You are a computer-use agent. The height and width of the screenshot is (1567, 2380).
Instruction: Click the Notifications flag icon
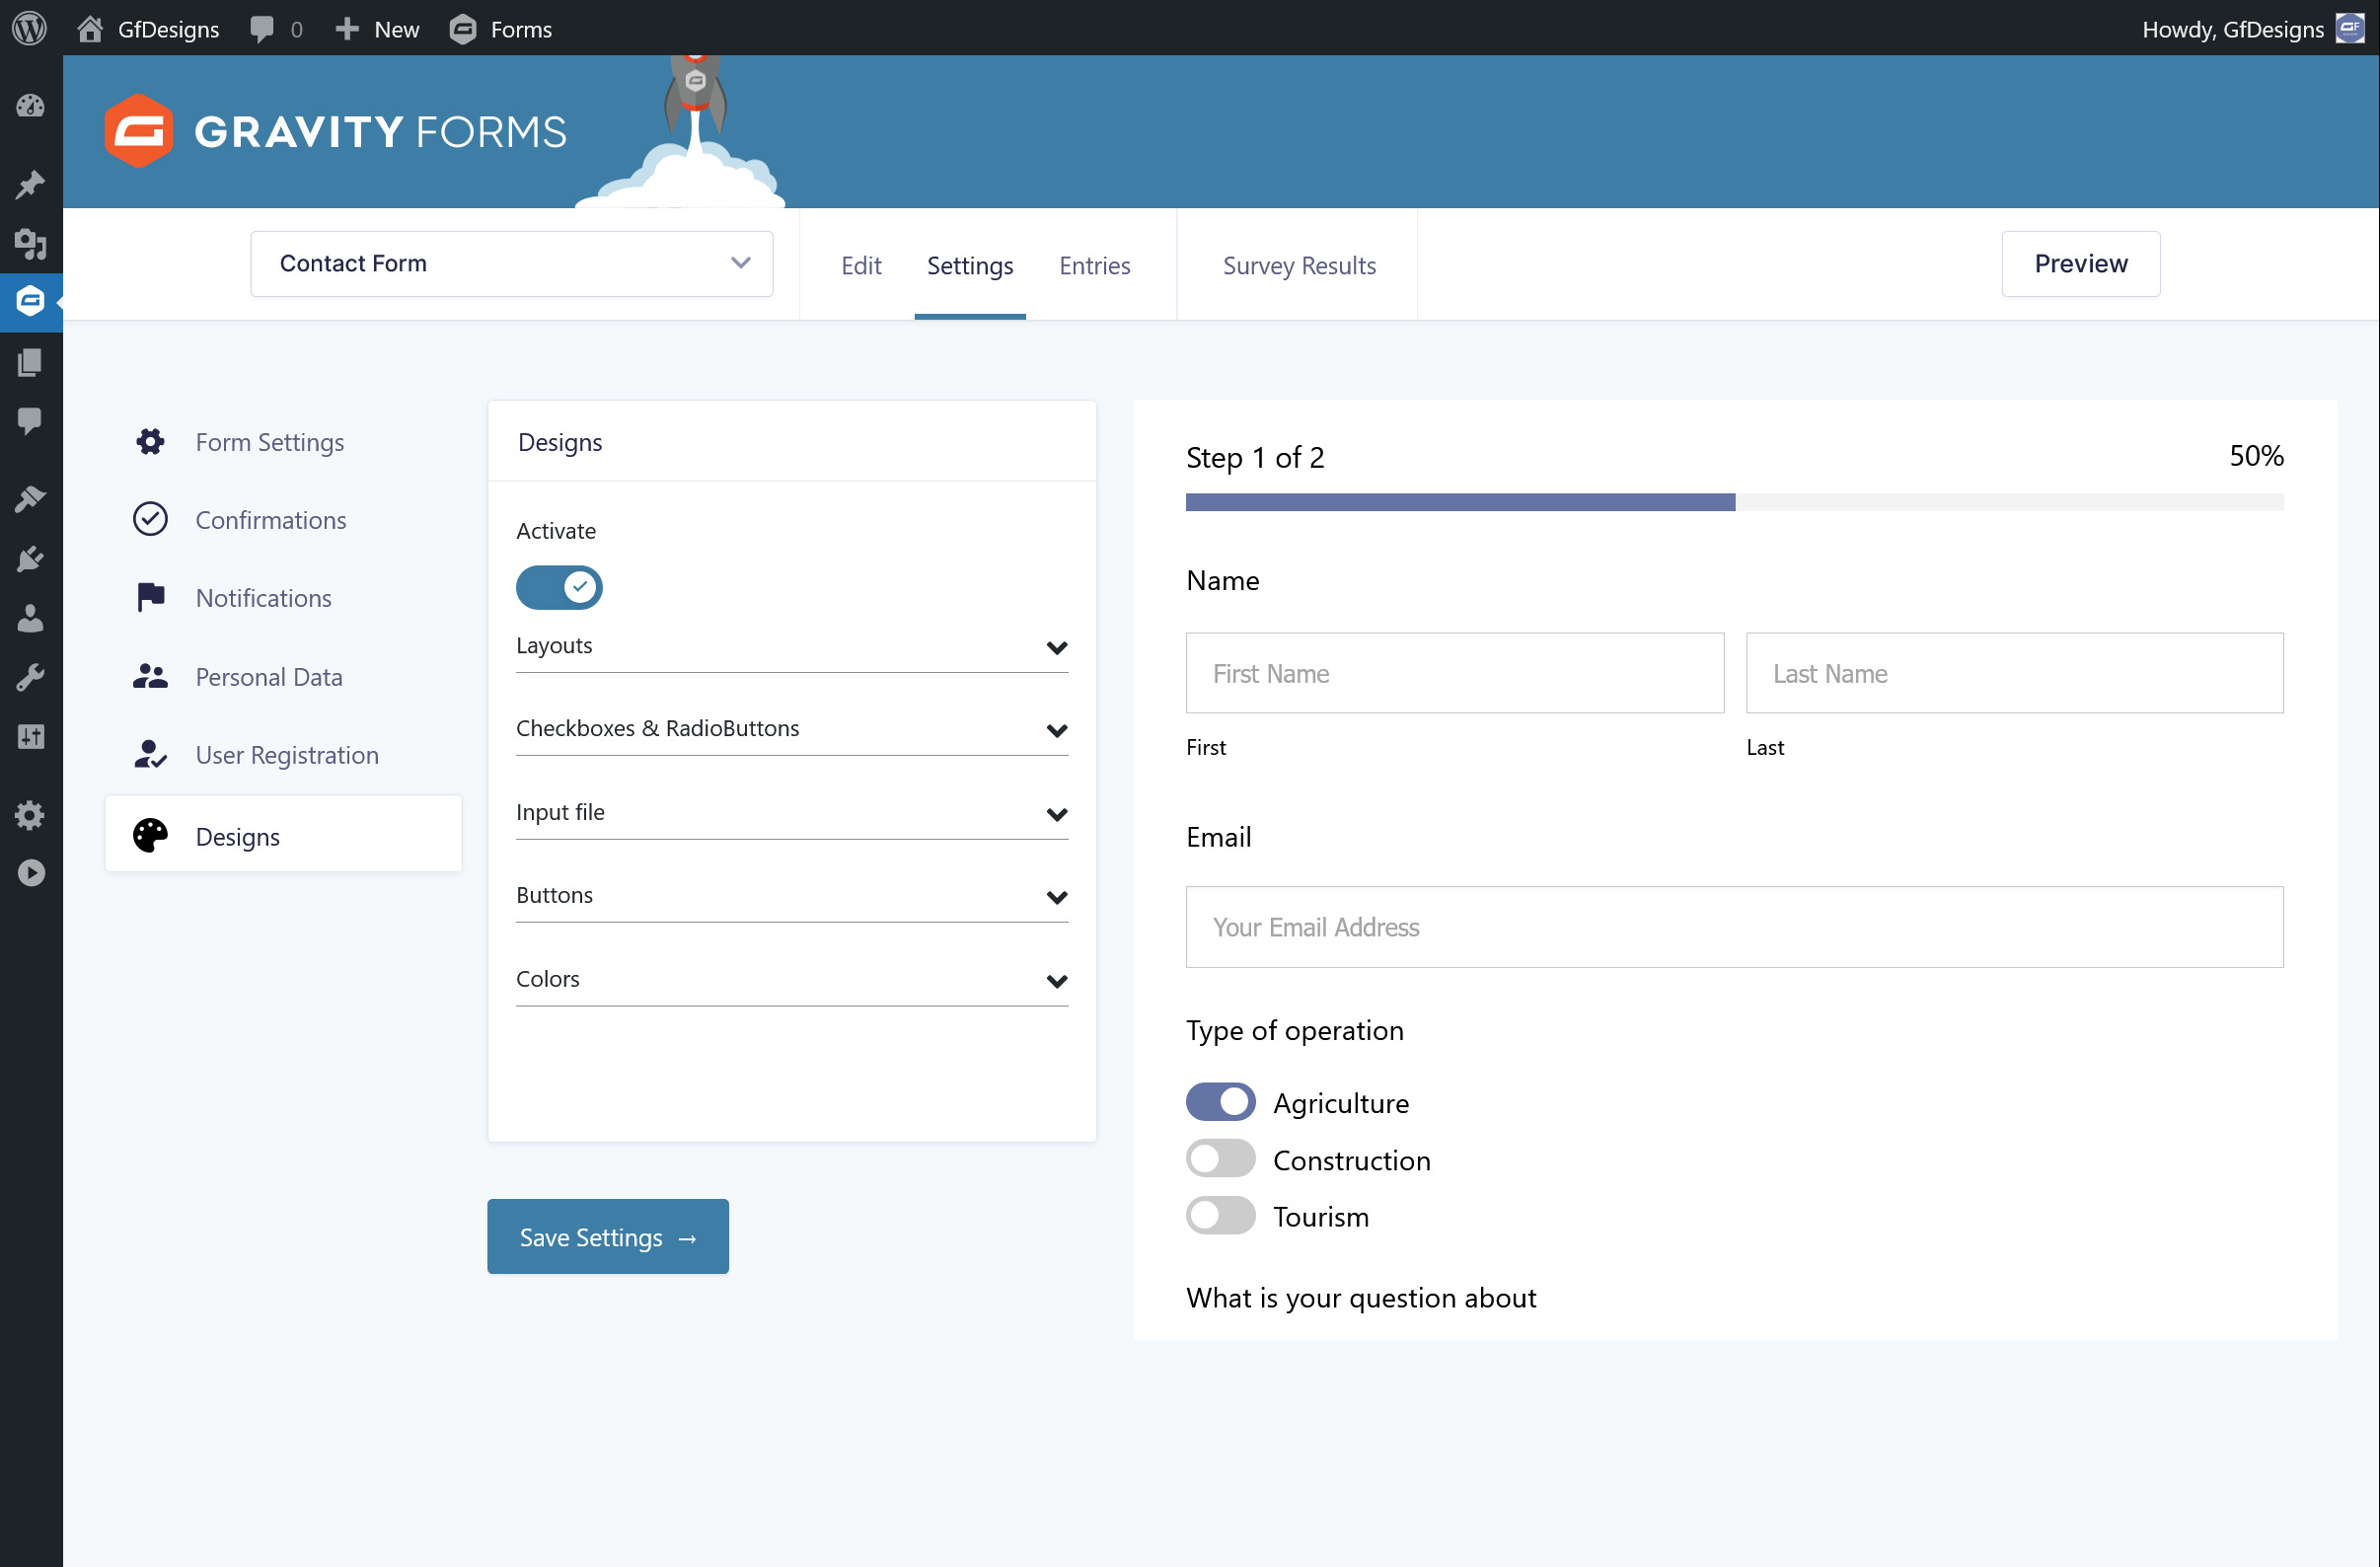(x=150, y=597)
